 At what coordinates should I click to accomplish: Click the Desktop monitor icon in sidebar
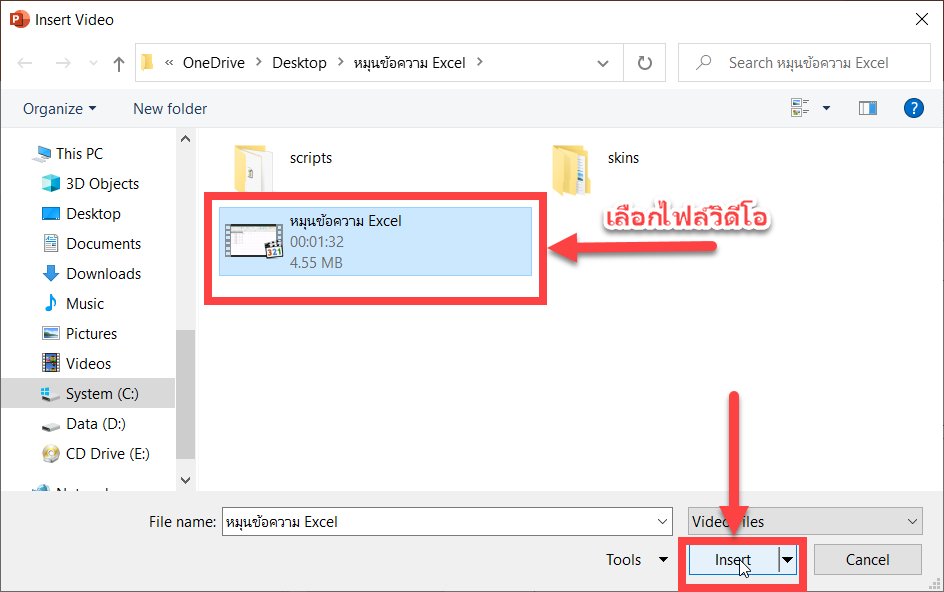[x=51, y=214]
